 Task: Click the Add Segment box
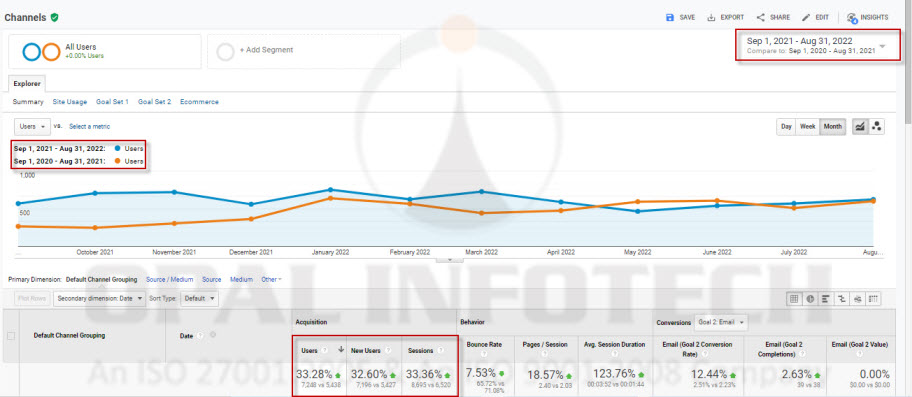point(304,51)
